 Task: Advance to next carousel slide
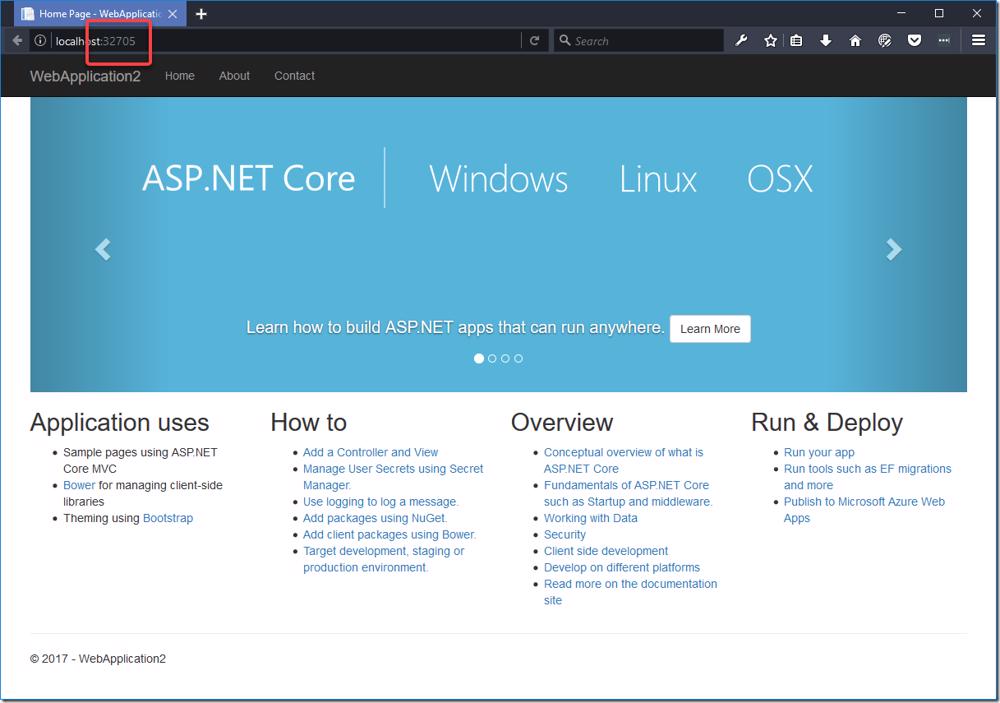coord(894,249)
